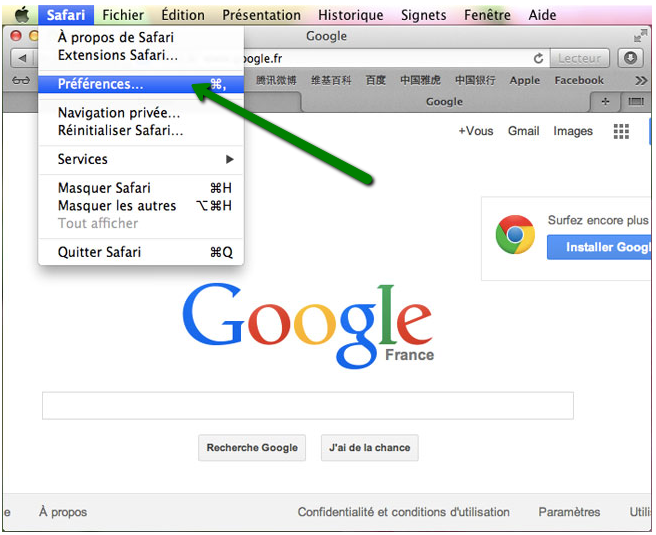Image resolution: width=656 pixels, height=535 pixels.
Task: Click the new tab plus button
Action: coord(605,101)
